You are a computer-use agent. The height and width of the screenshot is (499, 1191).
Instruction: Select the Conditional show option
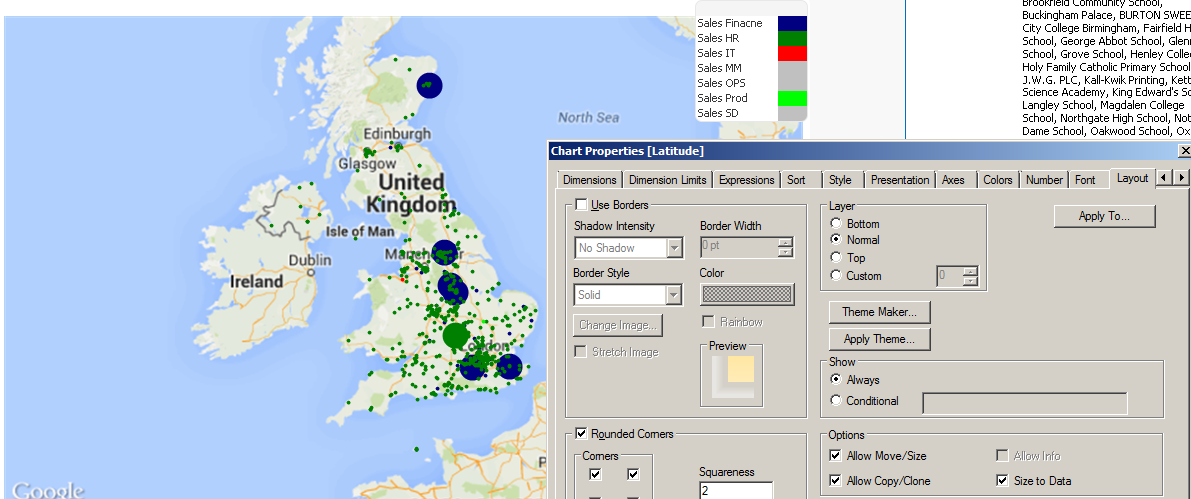(836, 401)
